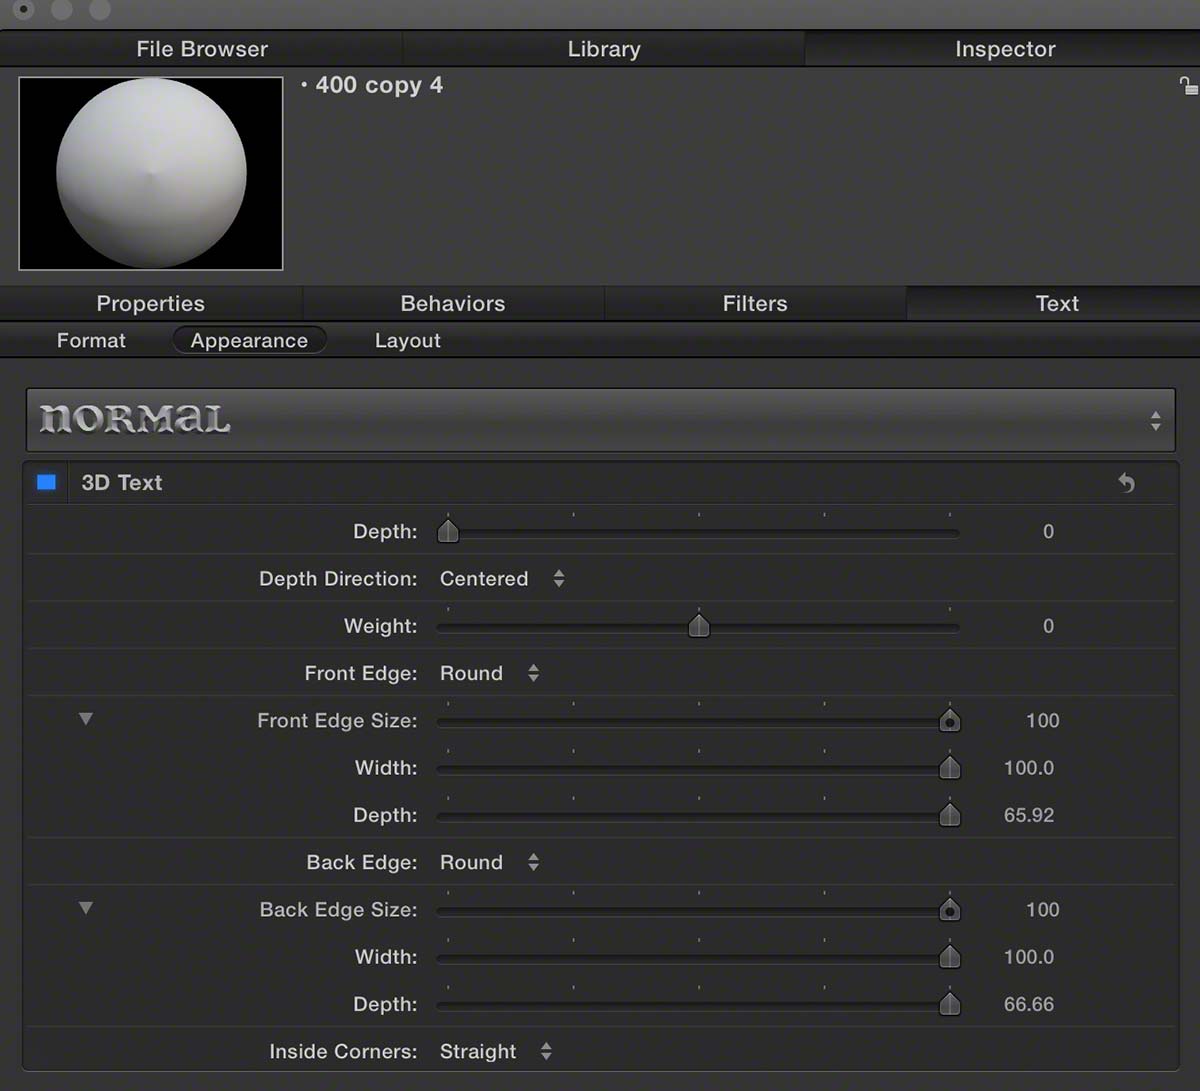The image size is (1200, 1091).
Task: Click the Back Edge Depth slider handle
Action: [x=950, y=1004]
